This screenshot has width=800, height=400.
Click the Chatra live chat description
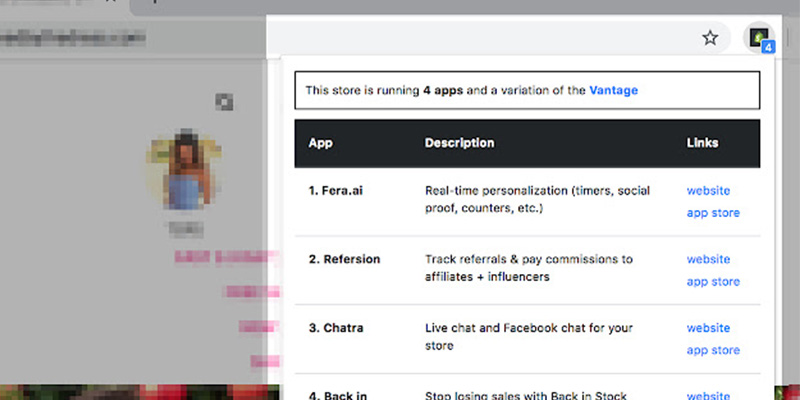pos(529,336)
